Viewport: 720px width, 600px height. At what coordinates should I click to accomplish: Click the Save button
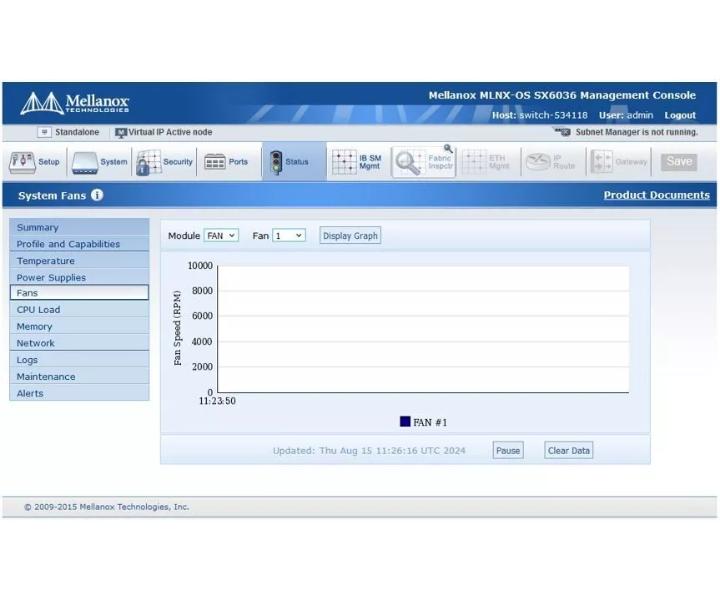pyautogui.click(x=679, y=162)
